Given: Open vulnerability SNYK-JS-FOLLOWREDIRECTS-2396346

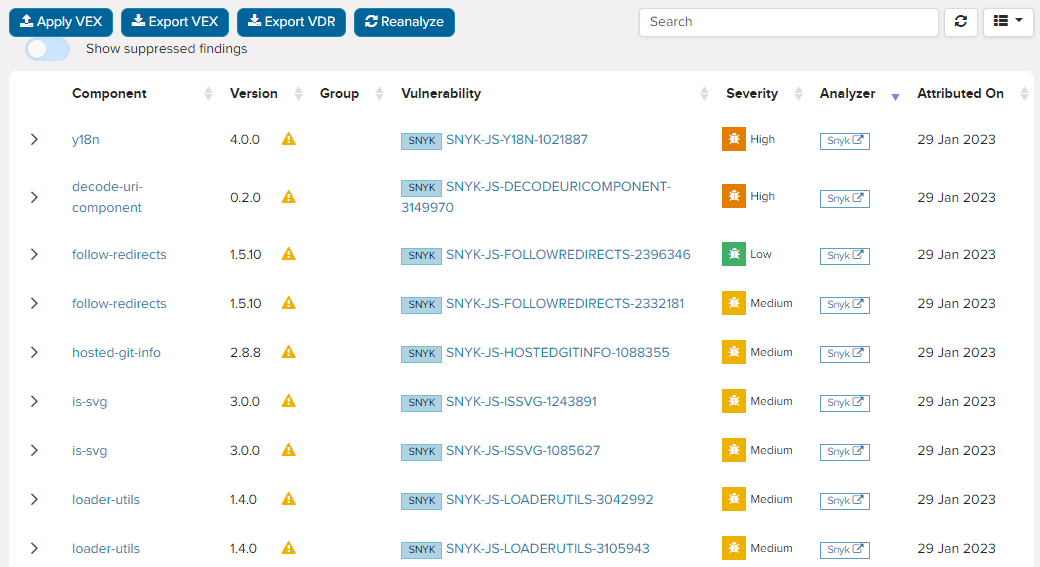Looking at the screenshot, I should [x=568, y=255].
